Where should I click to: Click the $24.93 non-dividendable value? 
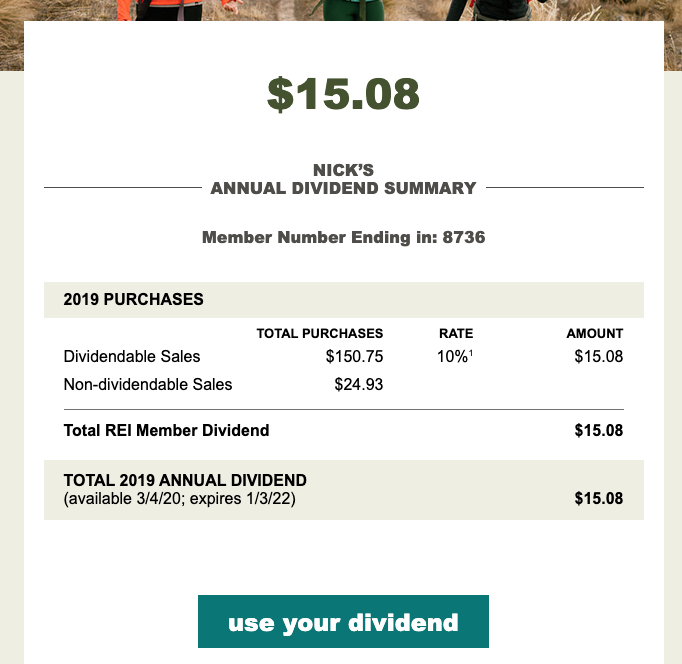click(358, 384)
